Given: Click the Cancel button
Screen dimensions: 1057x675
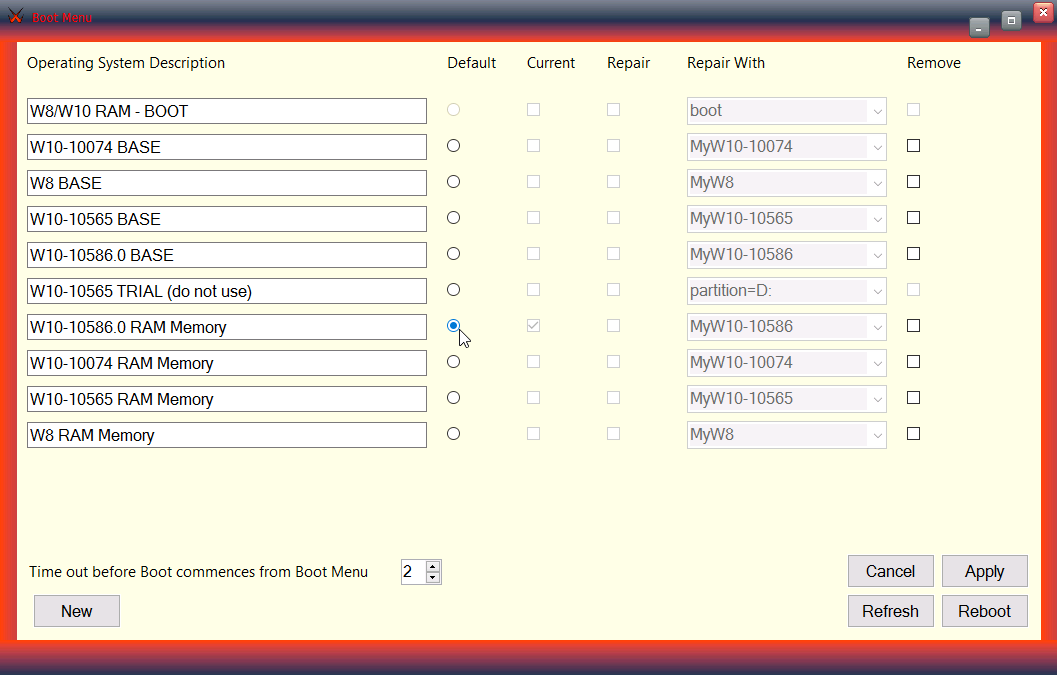Looking at the screenshot, I should click(890, 571).
